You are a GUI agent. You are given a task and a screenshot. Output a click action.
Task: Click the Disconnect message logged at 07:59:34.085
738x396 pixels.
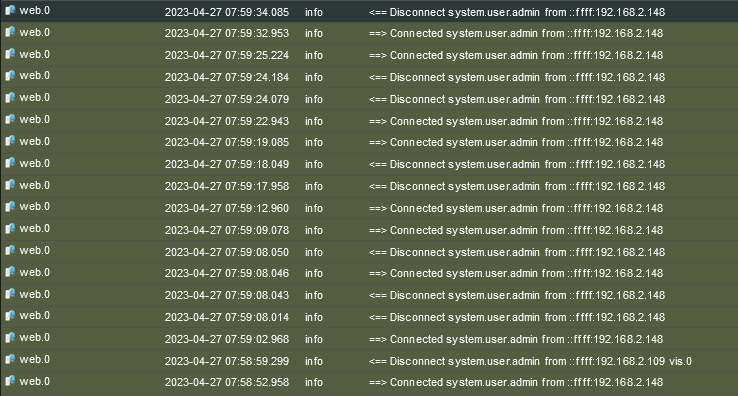(x=517, y=12)
